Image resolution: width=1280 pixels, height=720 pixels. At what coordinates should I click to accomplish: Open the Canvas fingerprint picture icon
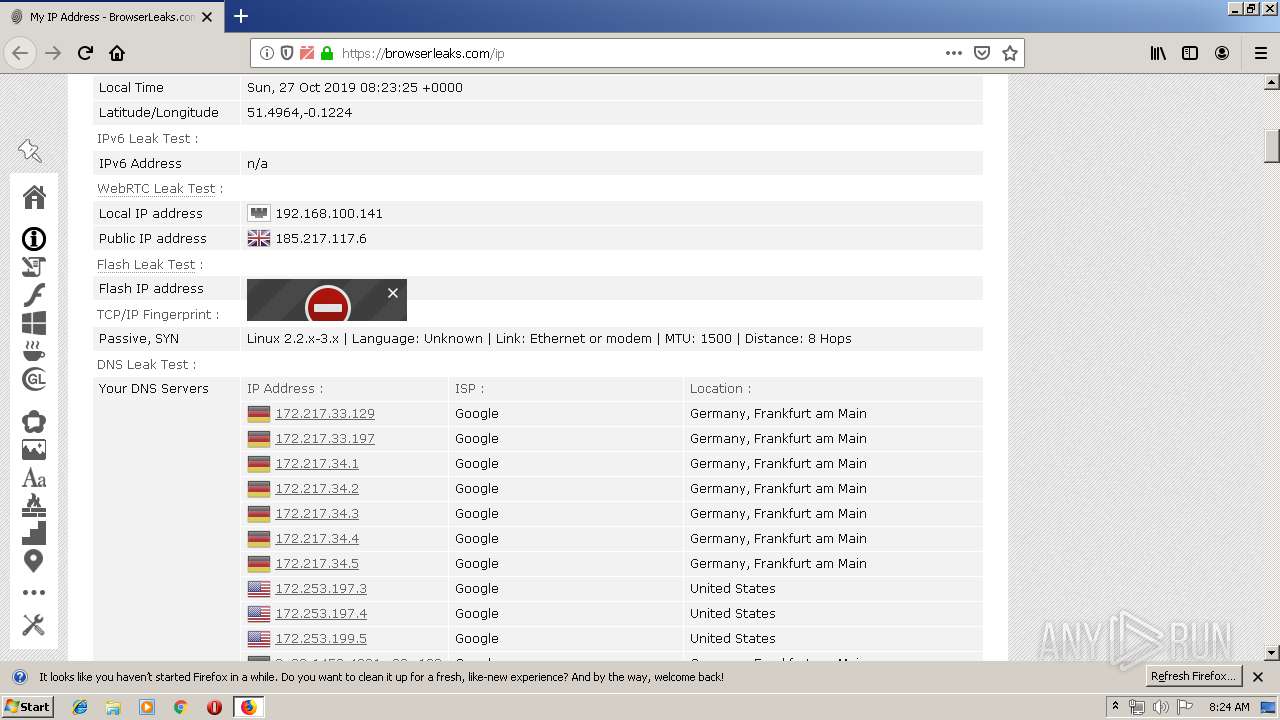click(34, 450)
